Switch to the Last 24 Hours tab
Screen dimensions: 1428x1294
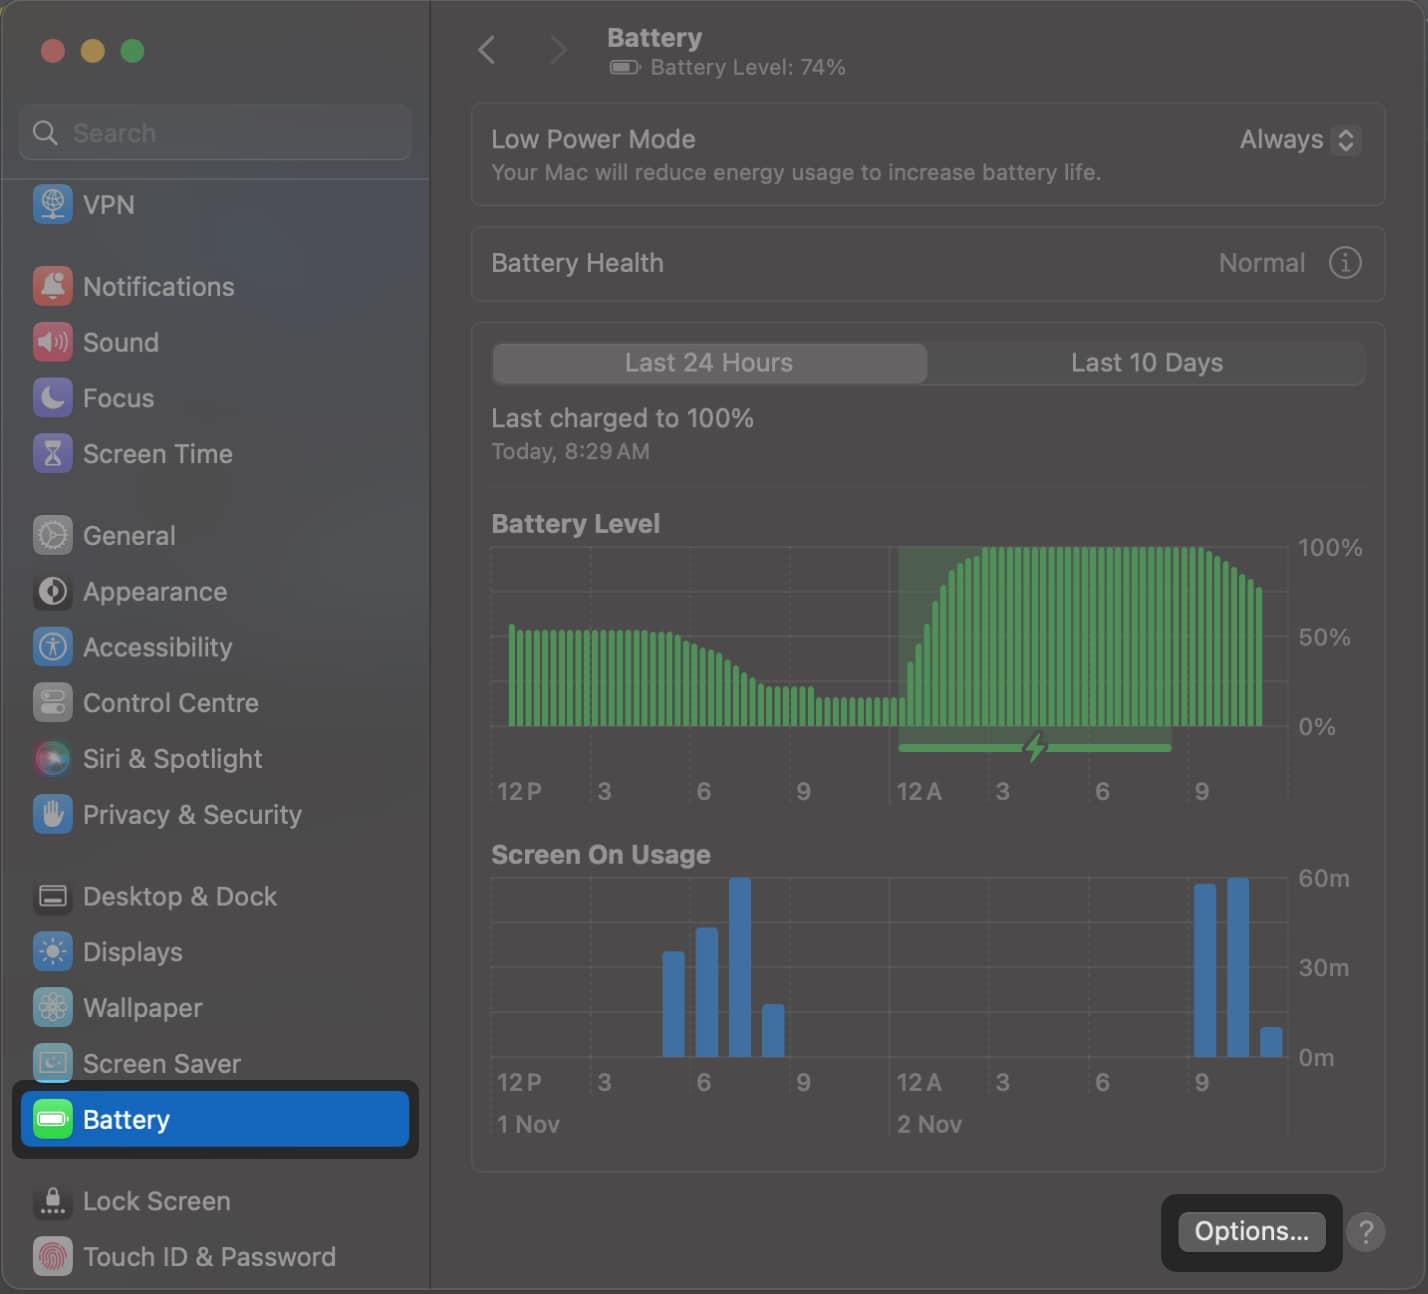pyautogui.click(x=709, y=363)
